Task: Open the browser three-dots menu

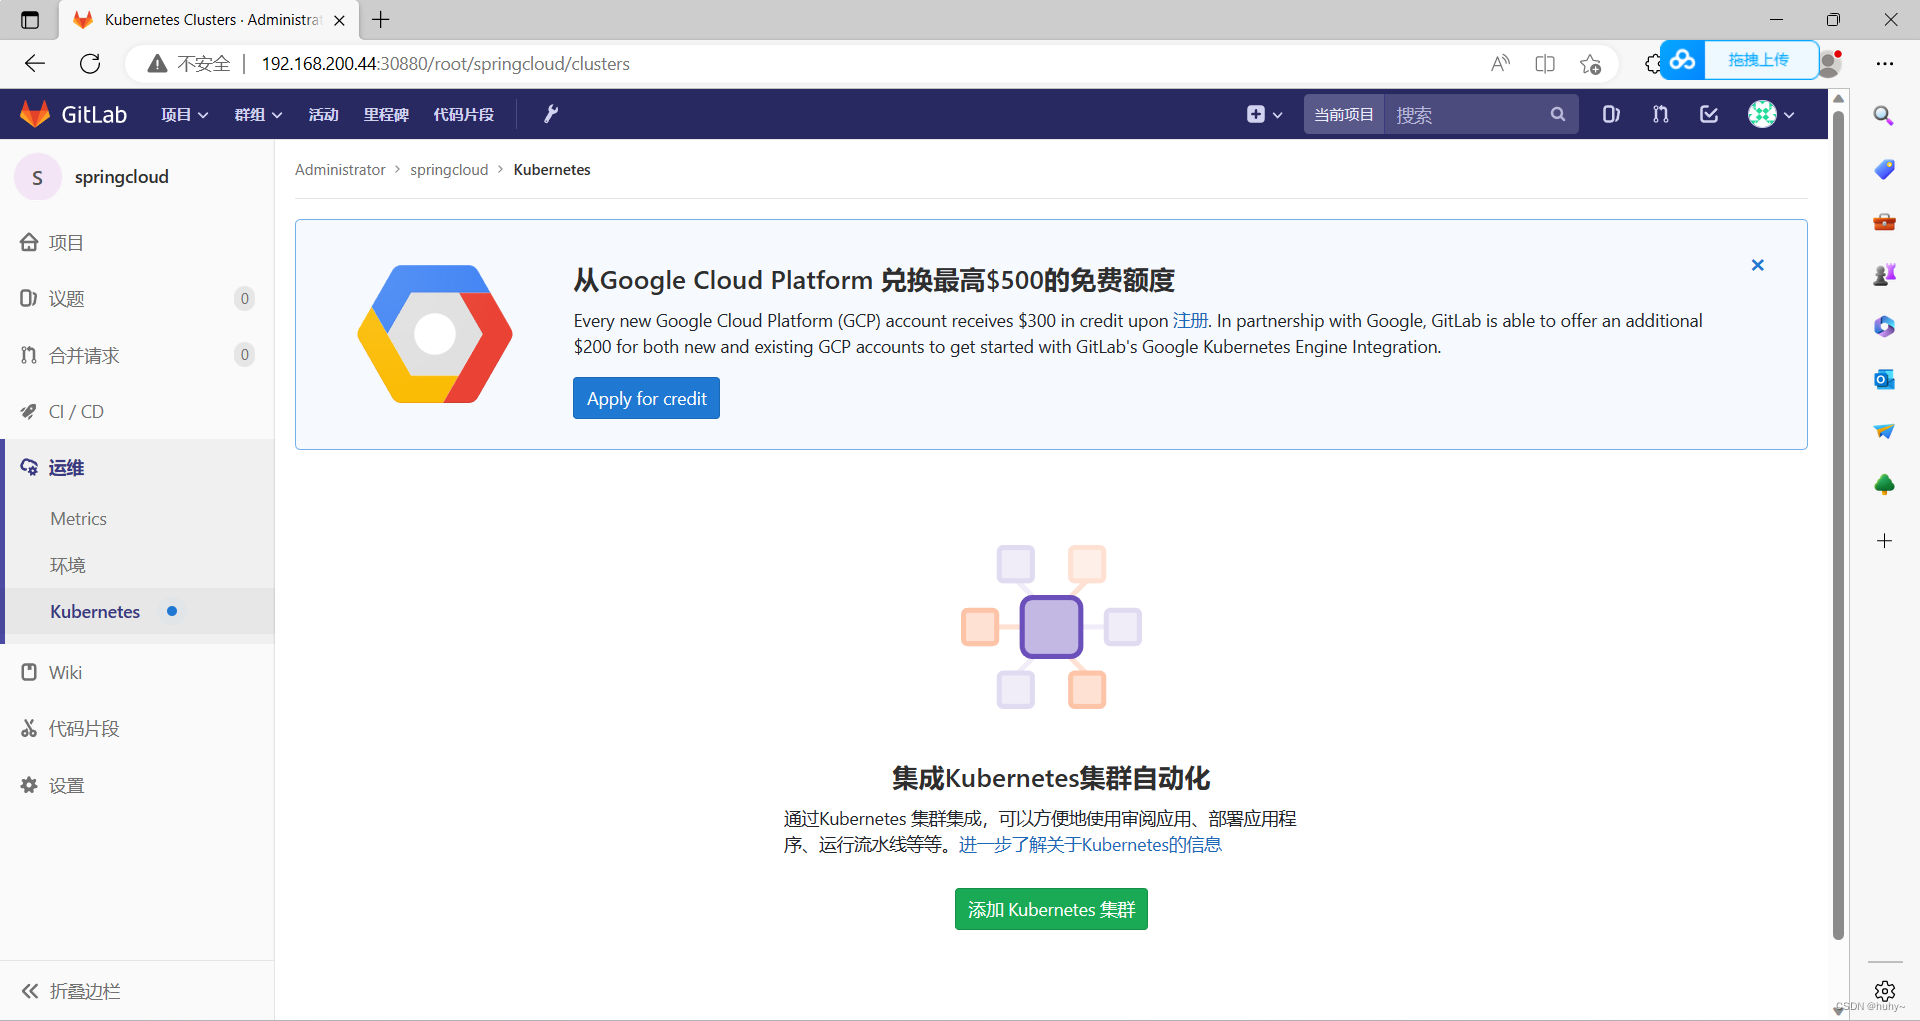Action: click(x=1885, y=64)
